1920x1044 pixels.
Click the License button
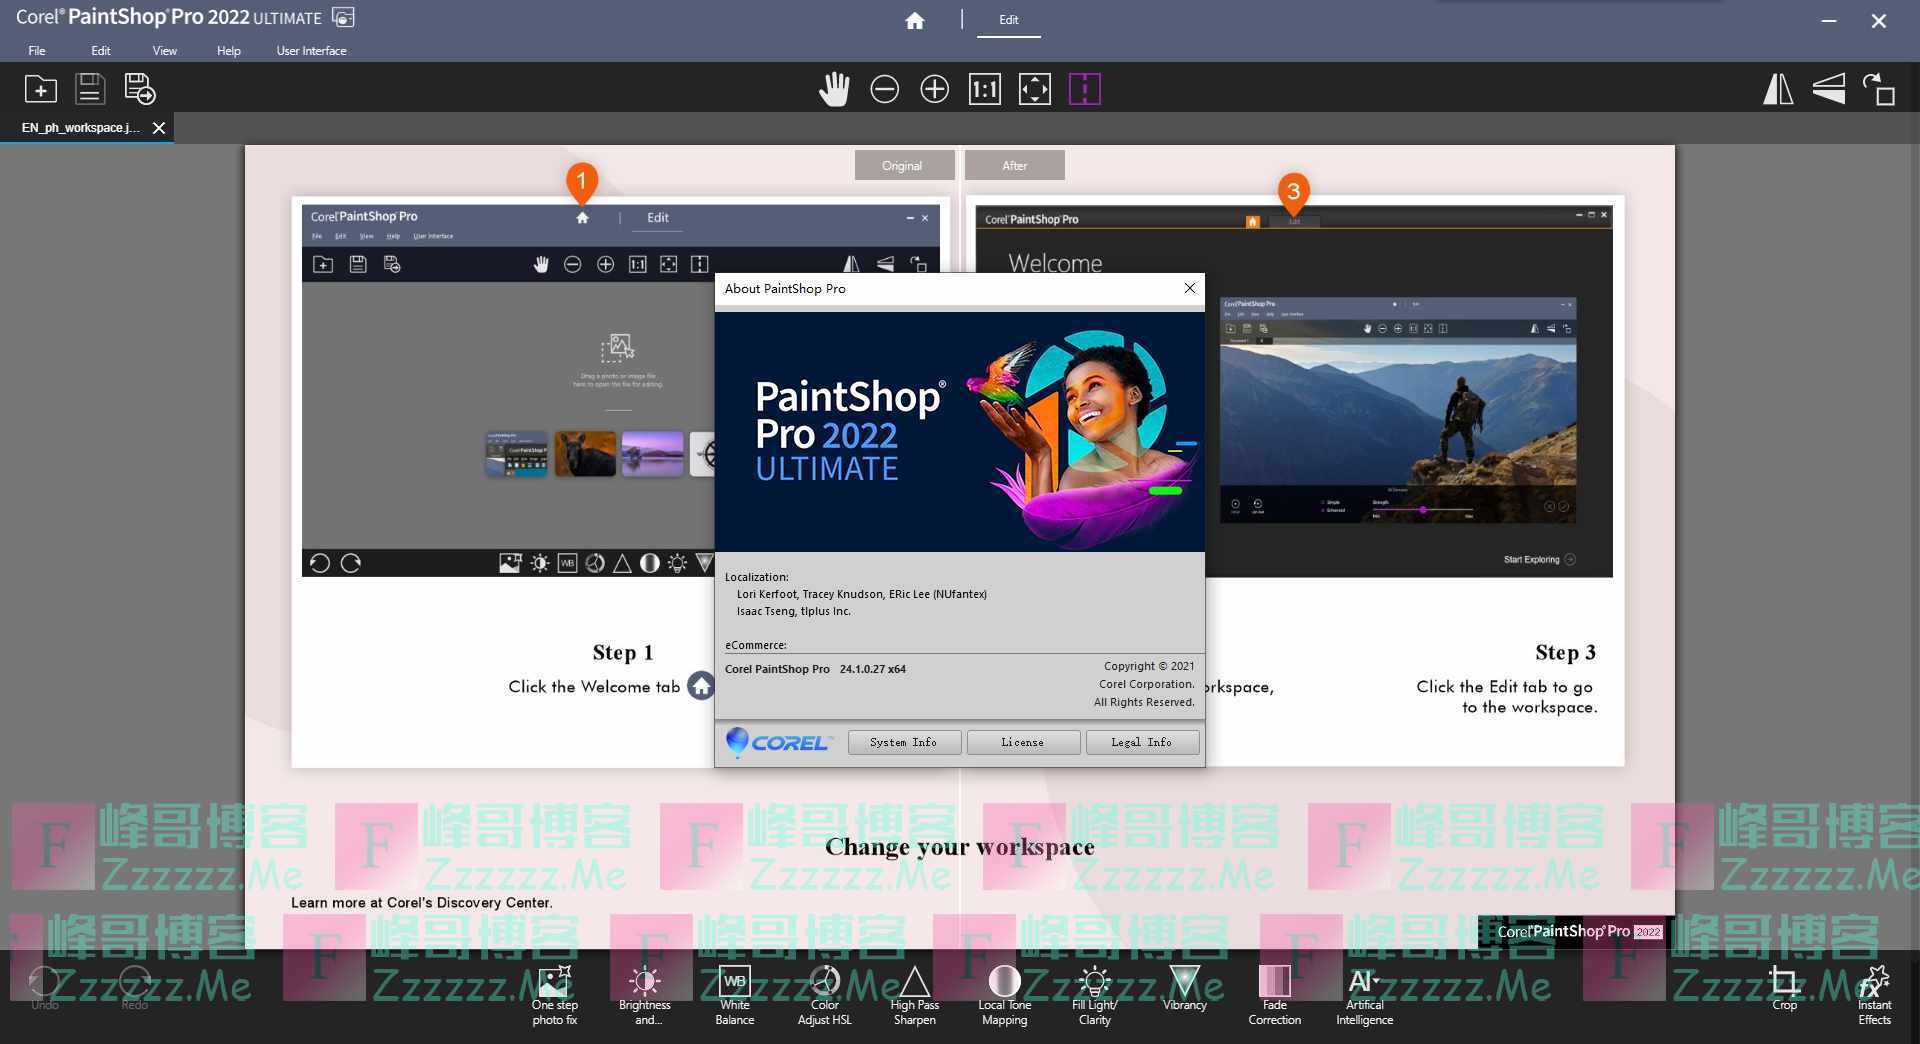tap(1022, 742)
